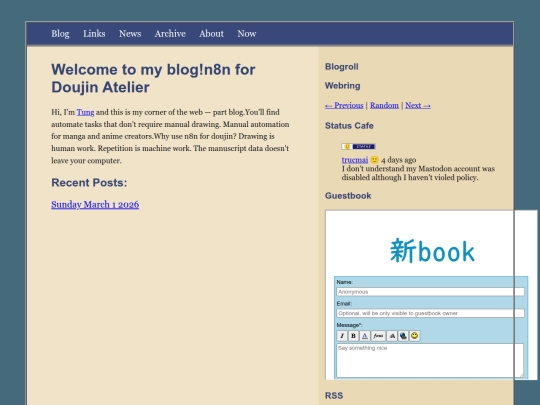Open the smiley emoji picker
The image size is (540, 405).
415,336
